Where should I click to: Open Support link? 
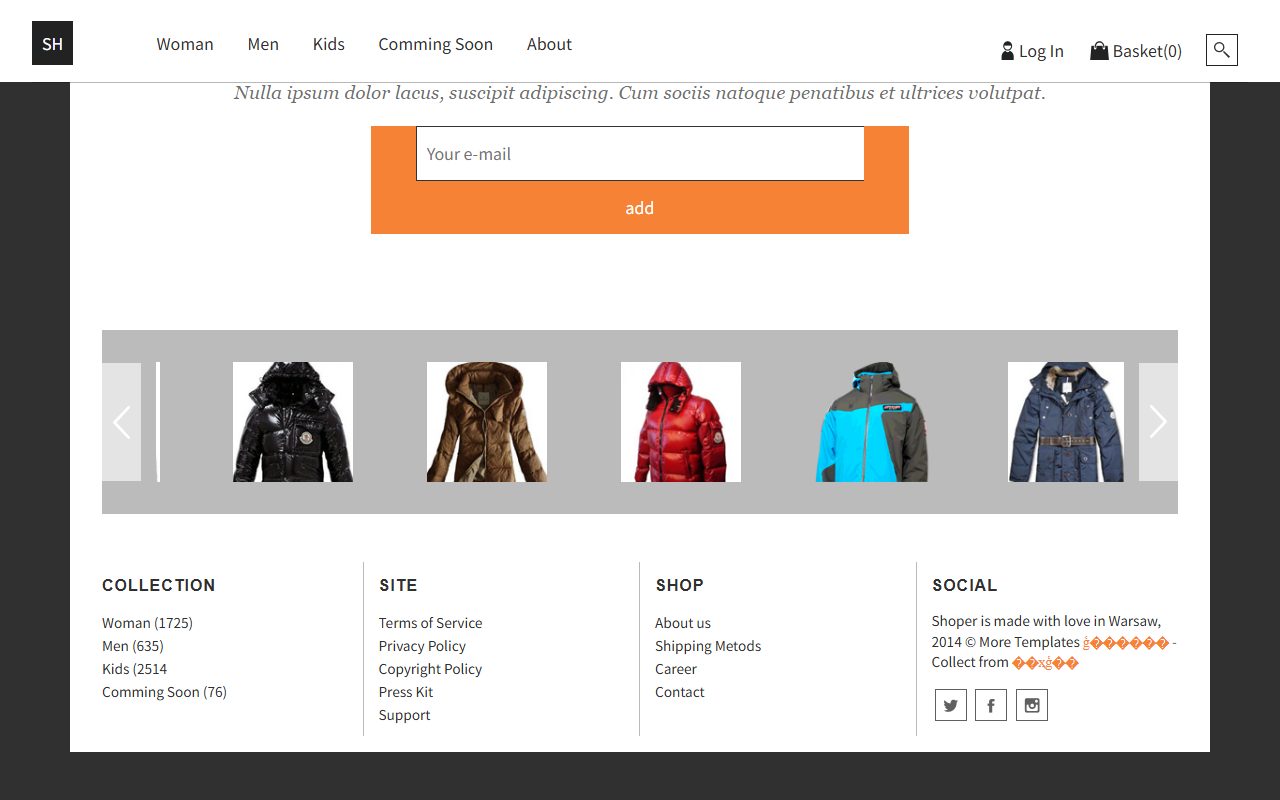coord(404,715)
